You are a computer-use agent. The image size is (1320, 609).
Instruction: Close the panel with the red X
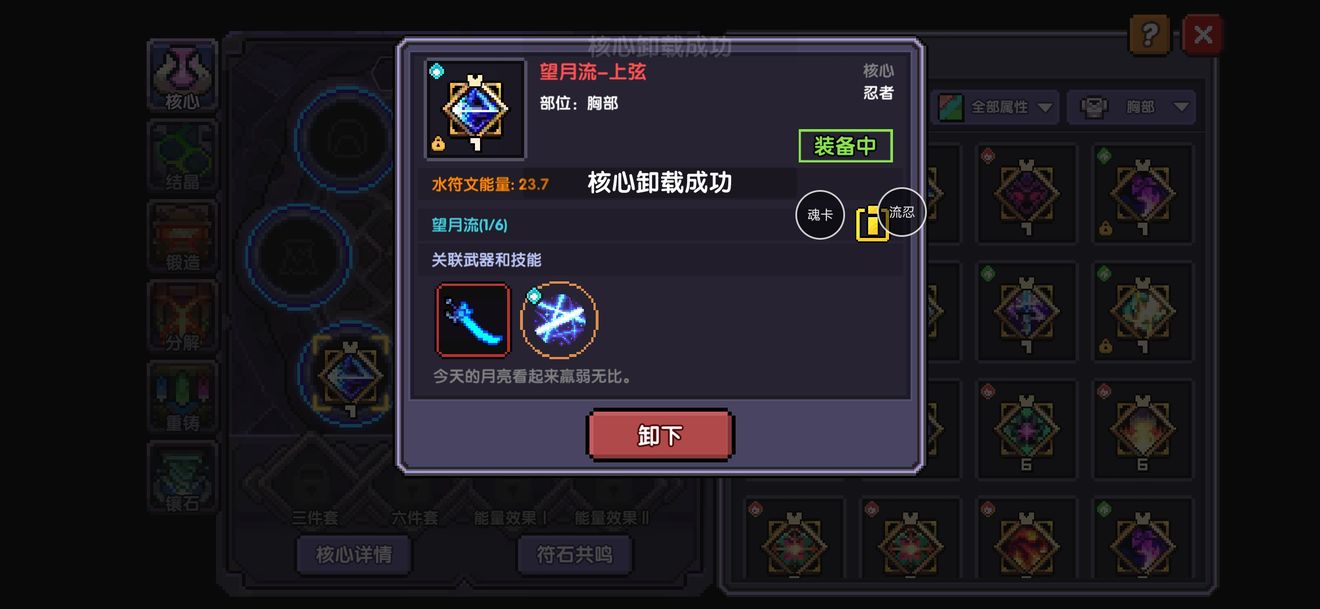1203,35
